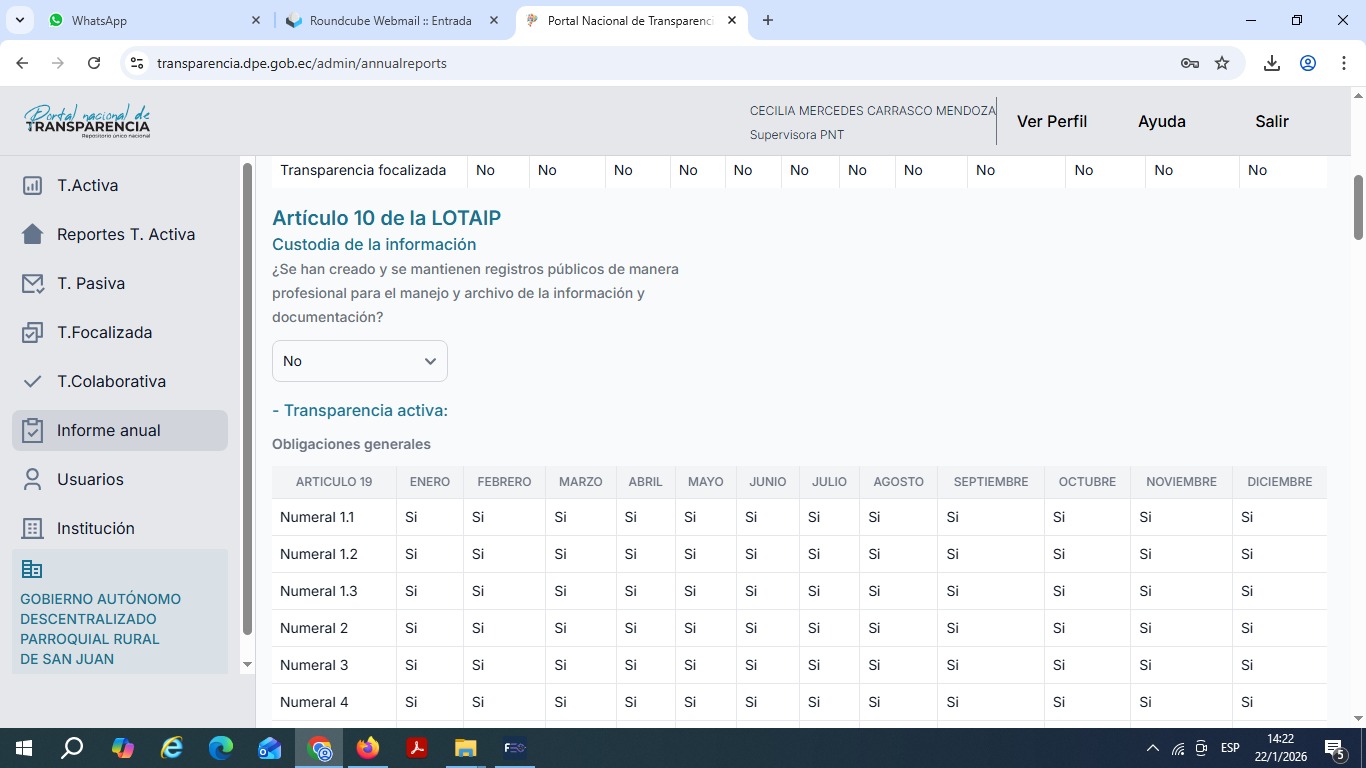Open the tab search chevron in Chrome

click(21, 20)
